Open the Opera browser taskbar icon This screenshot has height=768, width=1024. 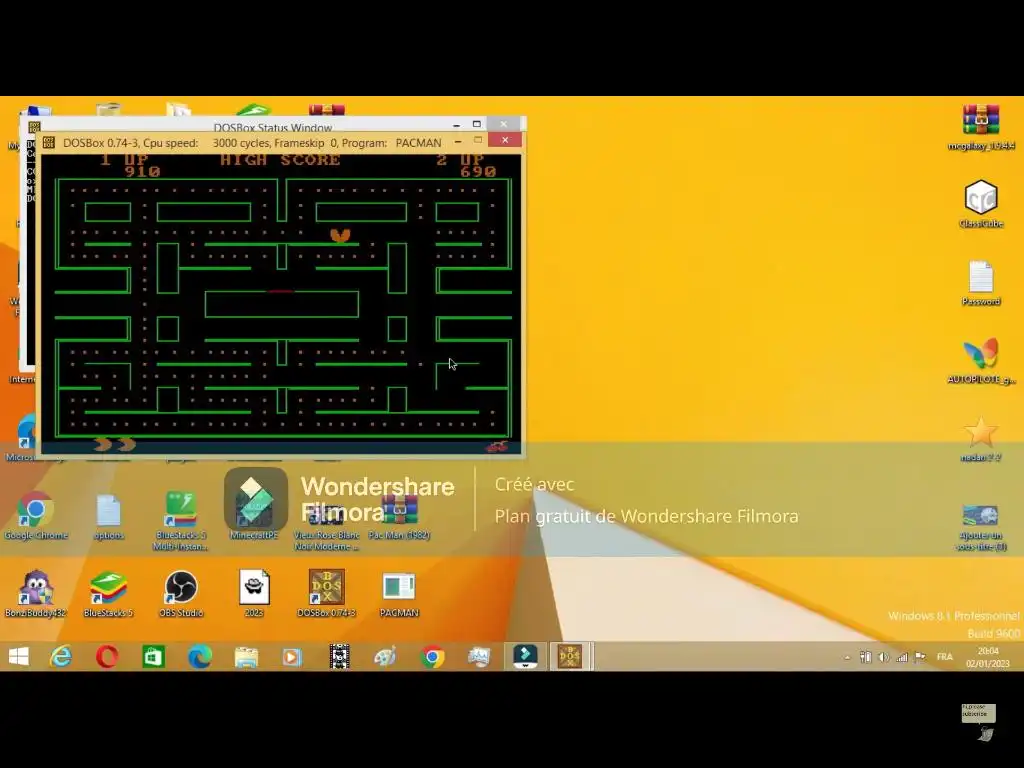pos(107,656)
